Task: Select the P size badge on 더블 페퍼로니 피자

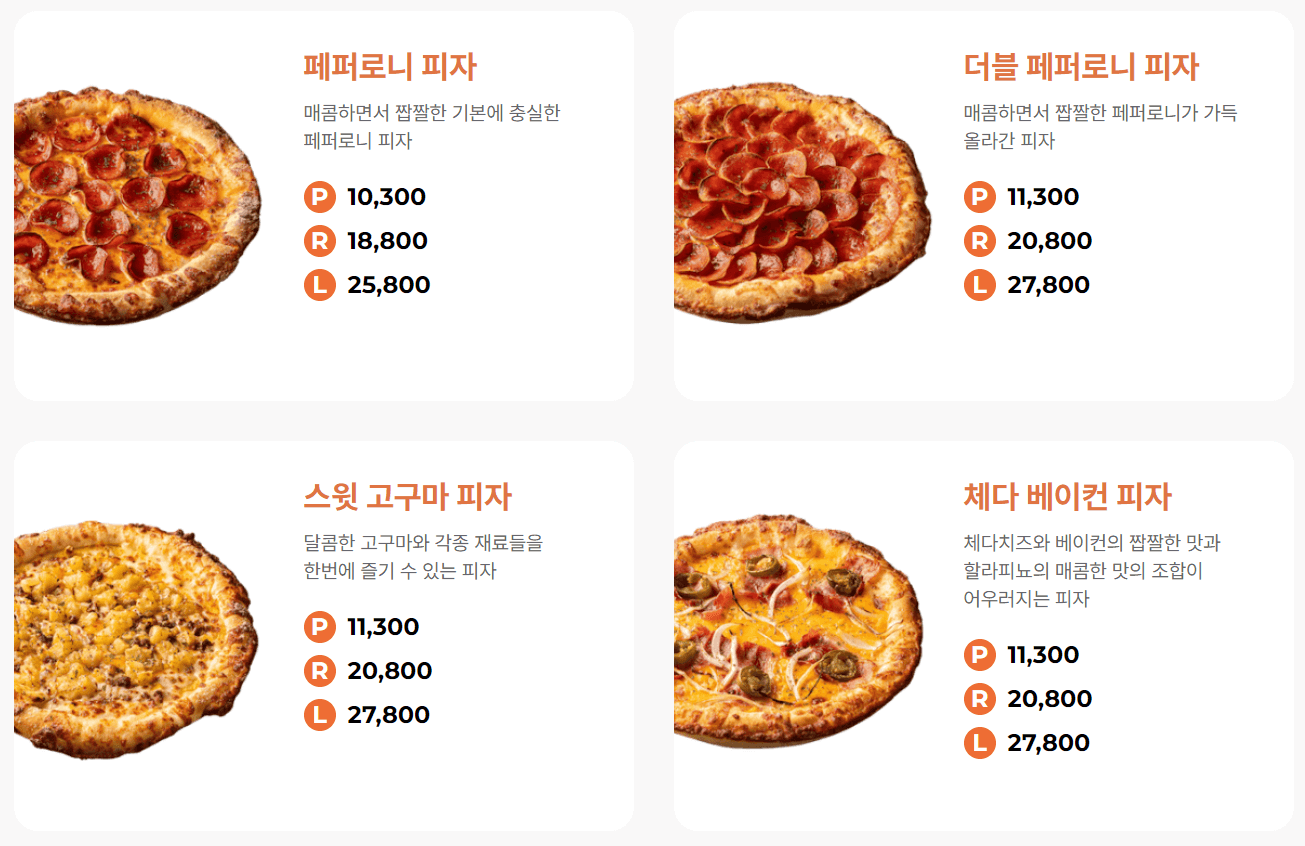Action: tap(981, 197)
